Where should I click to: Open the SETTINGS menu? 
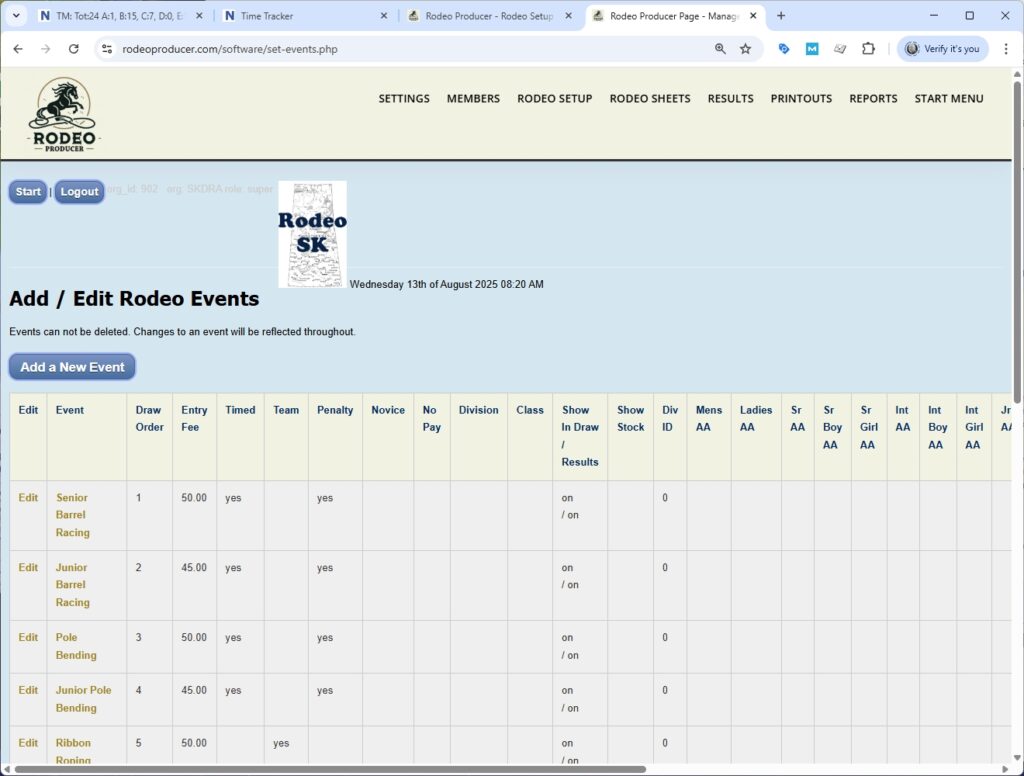(404, 99)
